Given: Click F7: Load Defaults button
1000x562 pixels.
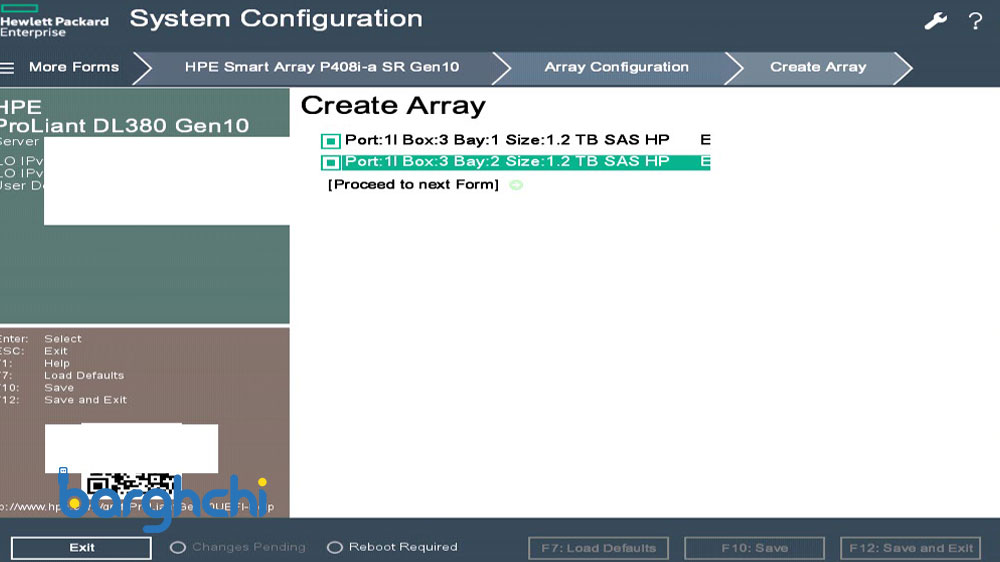Looking at the screenshot, I should [598, 548].
